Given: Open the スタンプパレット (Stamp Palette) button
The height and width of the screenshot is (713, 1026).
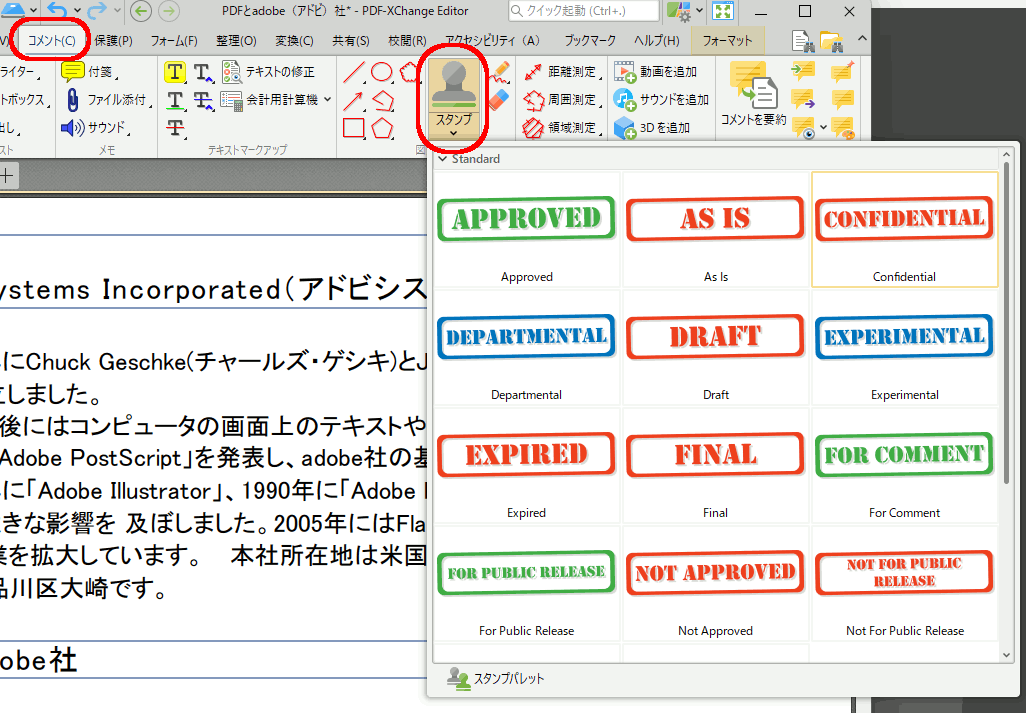Looking at the screenshot, I should 496,678.
